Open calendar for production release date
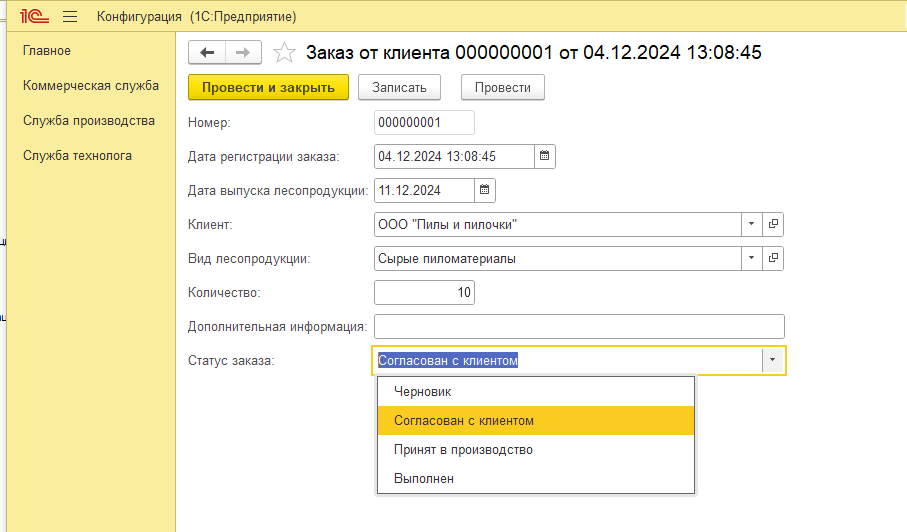 point(485,190)
